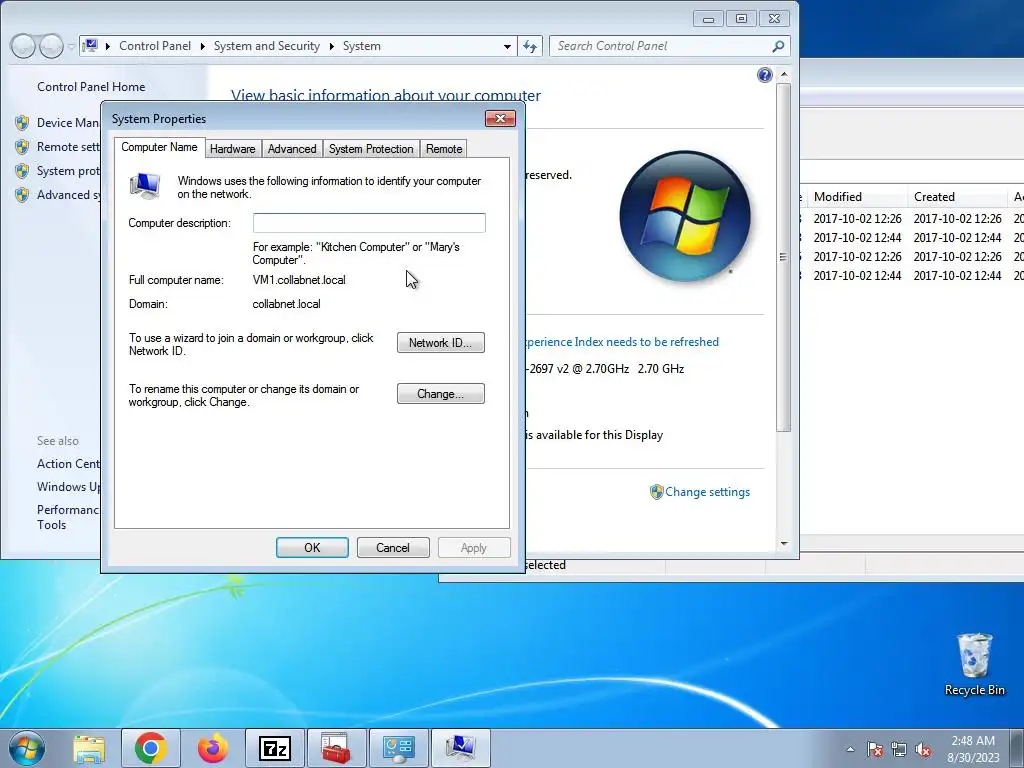1024x768 pixels.
Task: Click the network tray icon
Action: 899,749
